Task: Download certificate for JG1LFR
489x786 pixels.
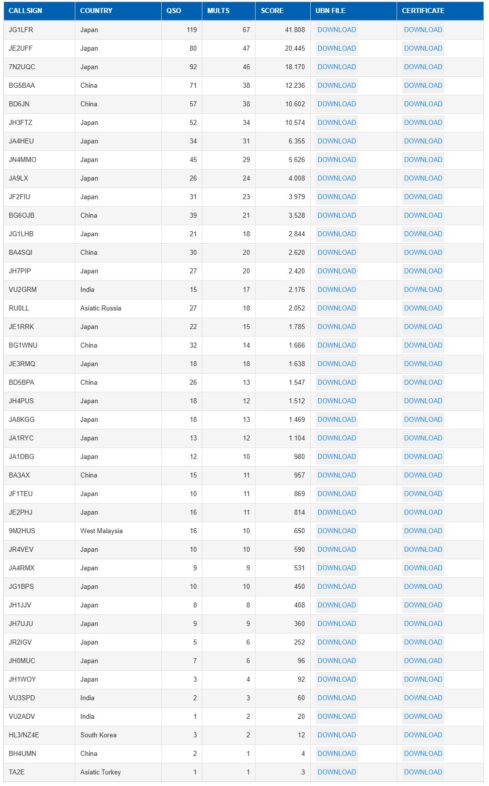Action: point(423,30)
